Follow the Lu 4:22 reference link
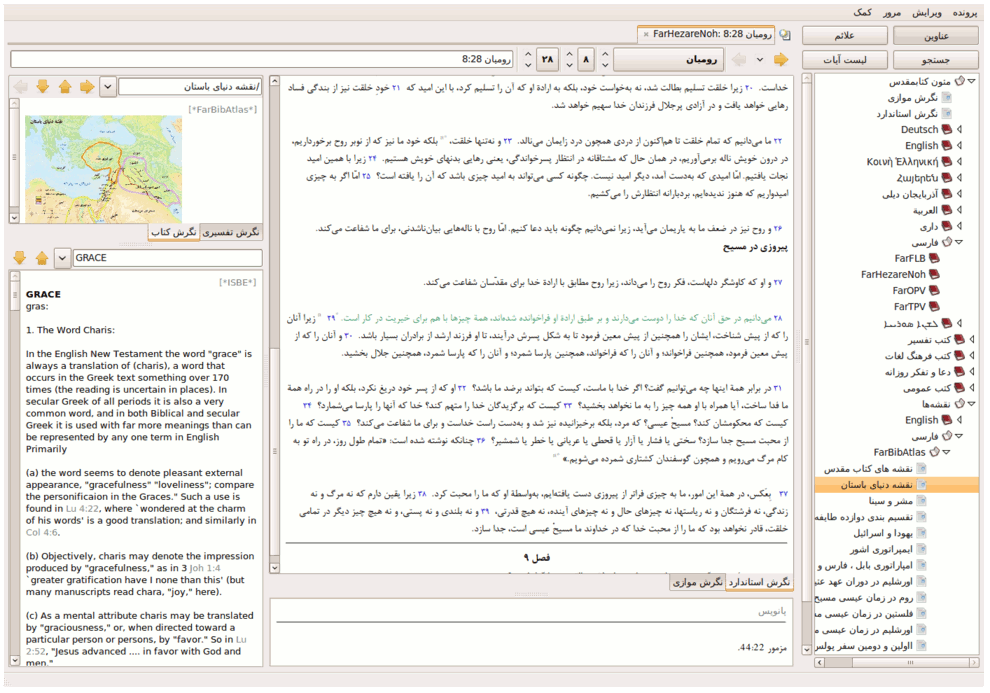 (x=82, y=509)
